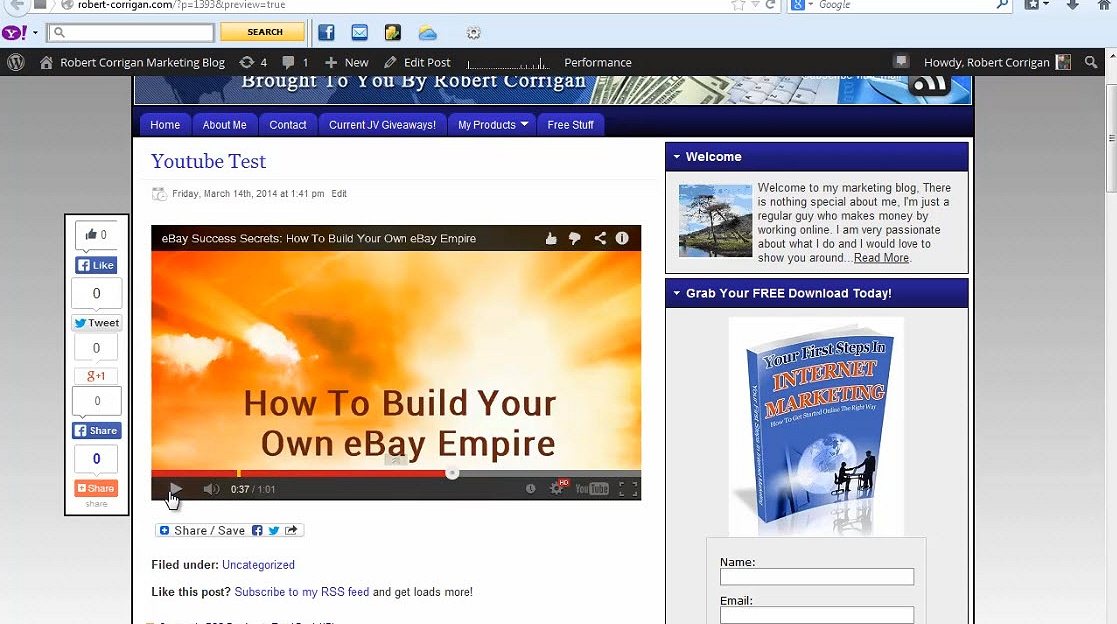Bookmark this page with the star
Screen dimensions: 1117x624
pyautogui.click(x=738, y=5)
